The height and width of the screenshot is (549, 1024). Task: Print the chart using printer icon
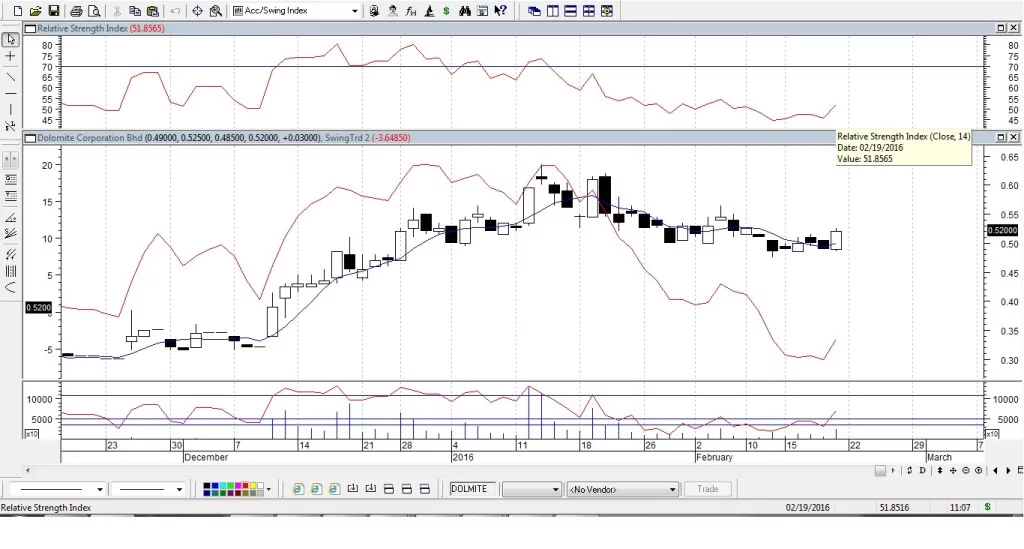(76, 11)
